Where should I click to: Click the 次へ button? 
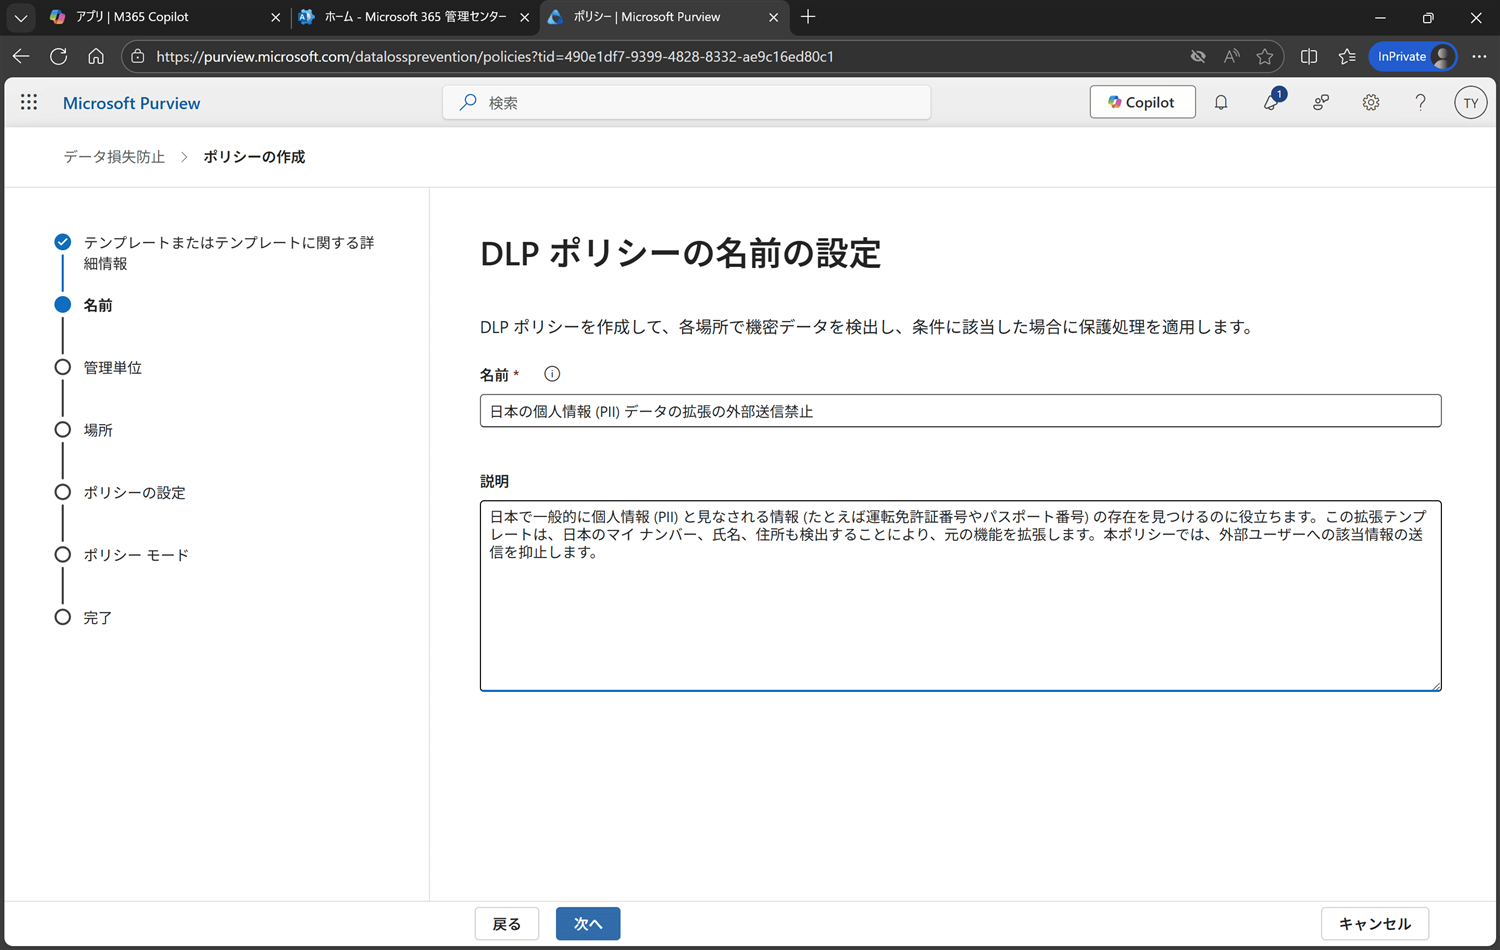(588, 924)
